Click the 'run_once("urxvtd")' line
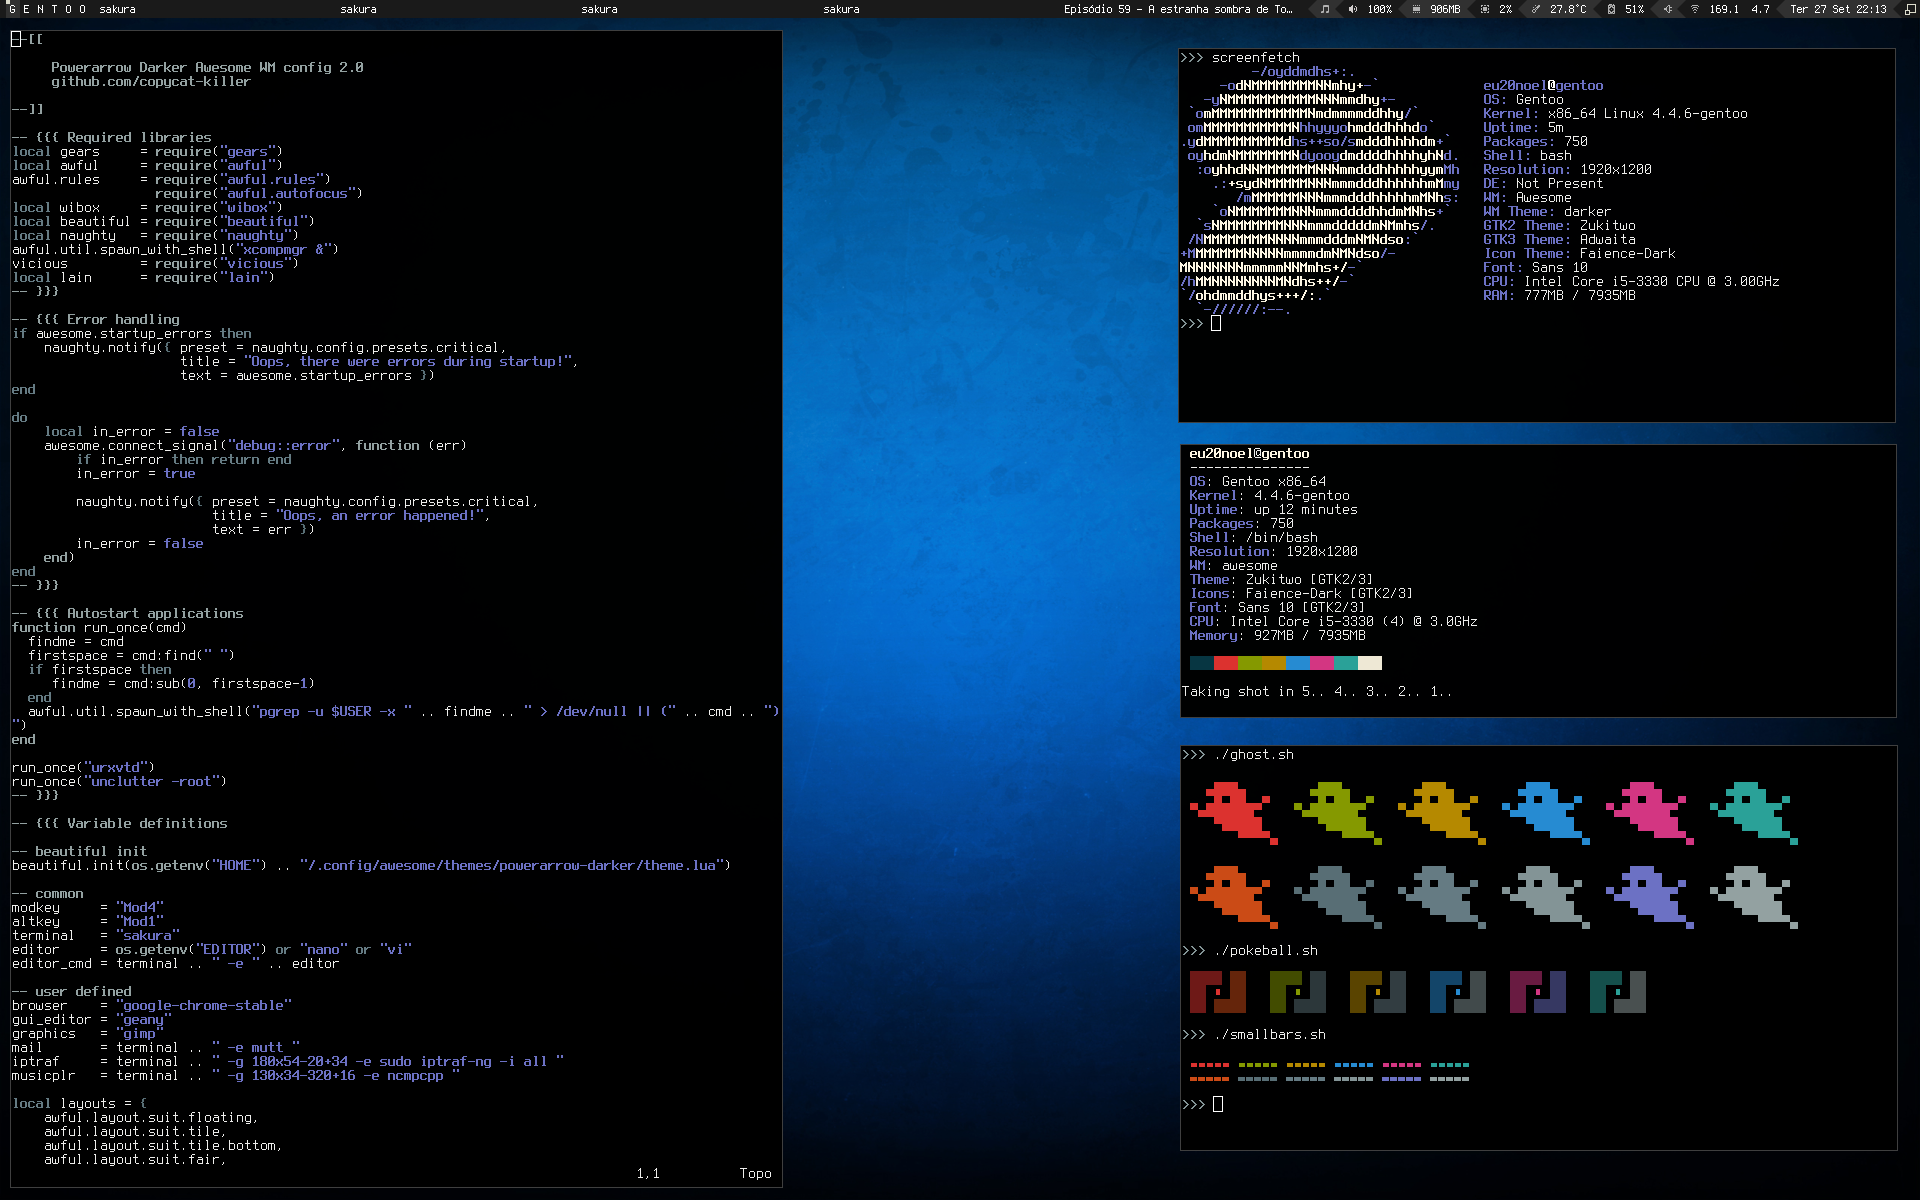 click(x=83, y=768)
